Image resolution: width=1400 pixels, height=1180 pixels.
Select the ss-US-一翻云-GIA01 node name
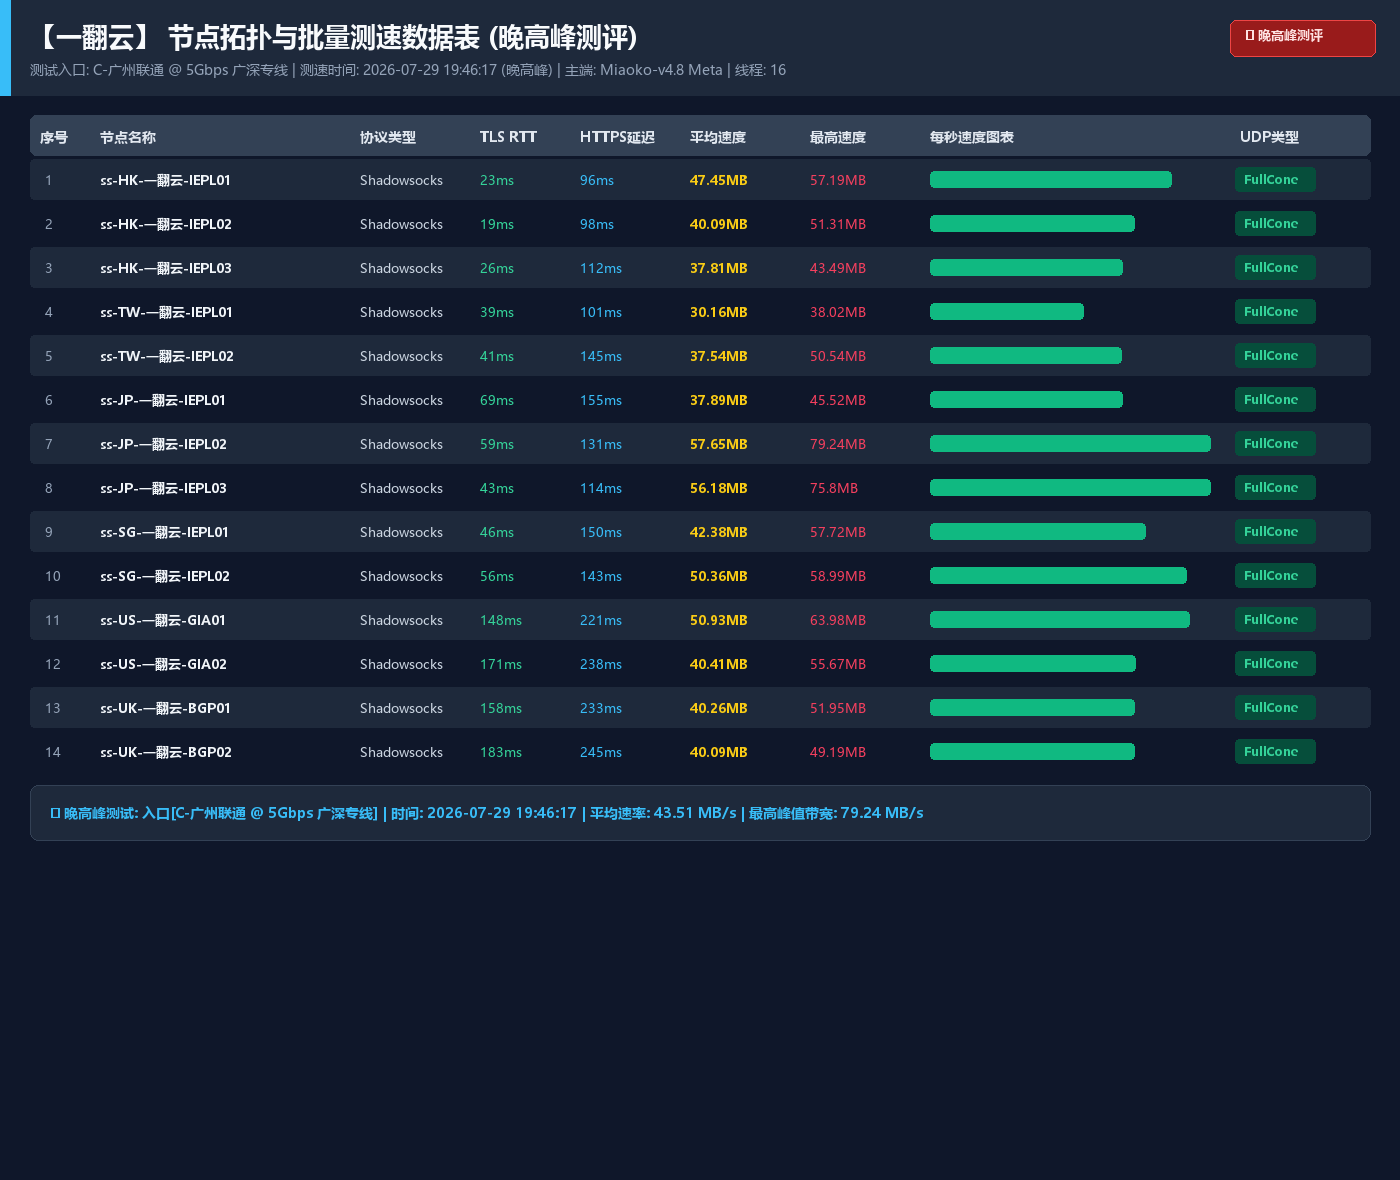pos(163,620)
